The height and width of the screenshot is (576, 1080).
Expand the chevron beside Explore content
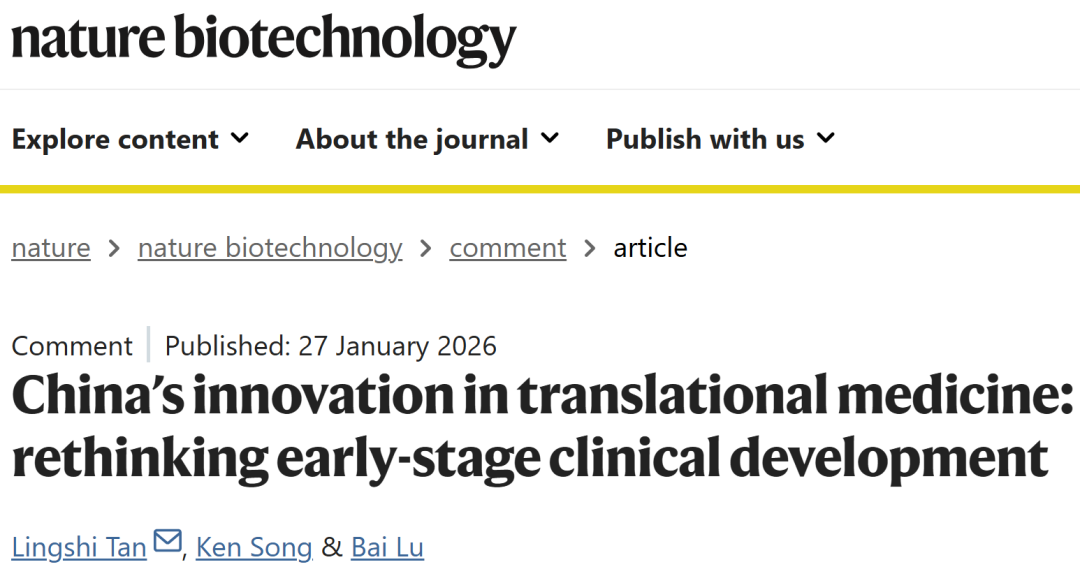point(239,138)
